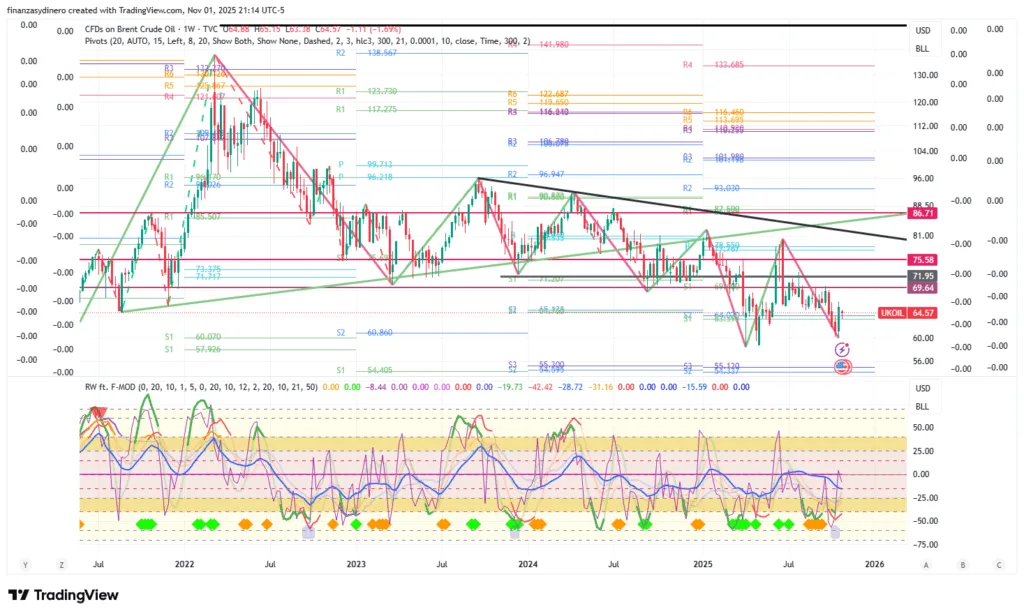
Task: Click the B scale marker at bottom right
Action: point(962,564)
